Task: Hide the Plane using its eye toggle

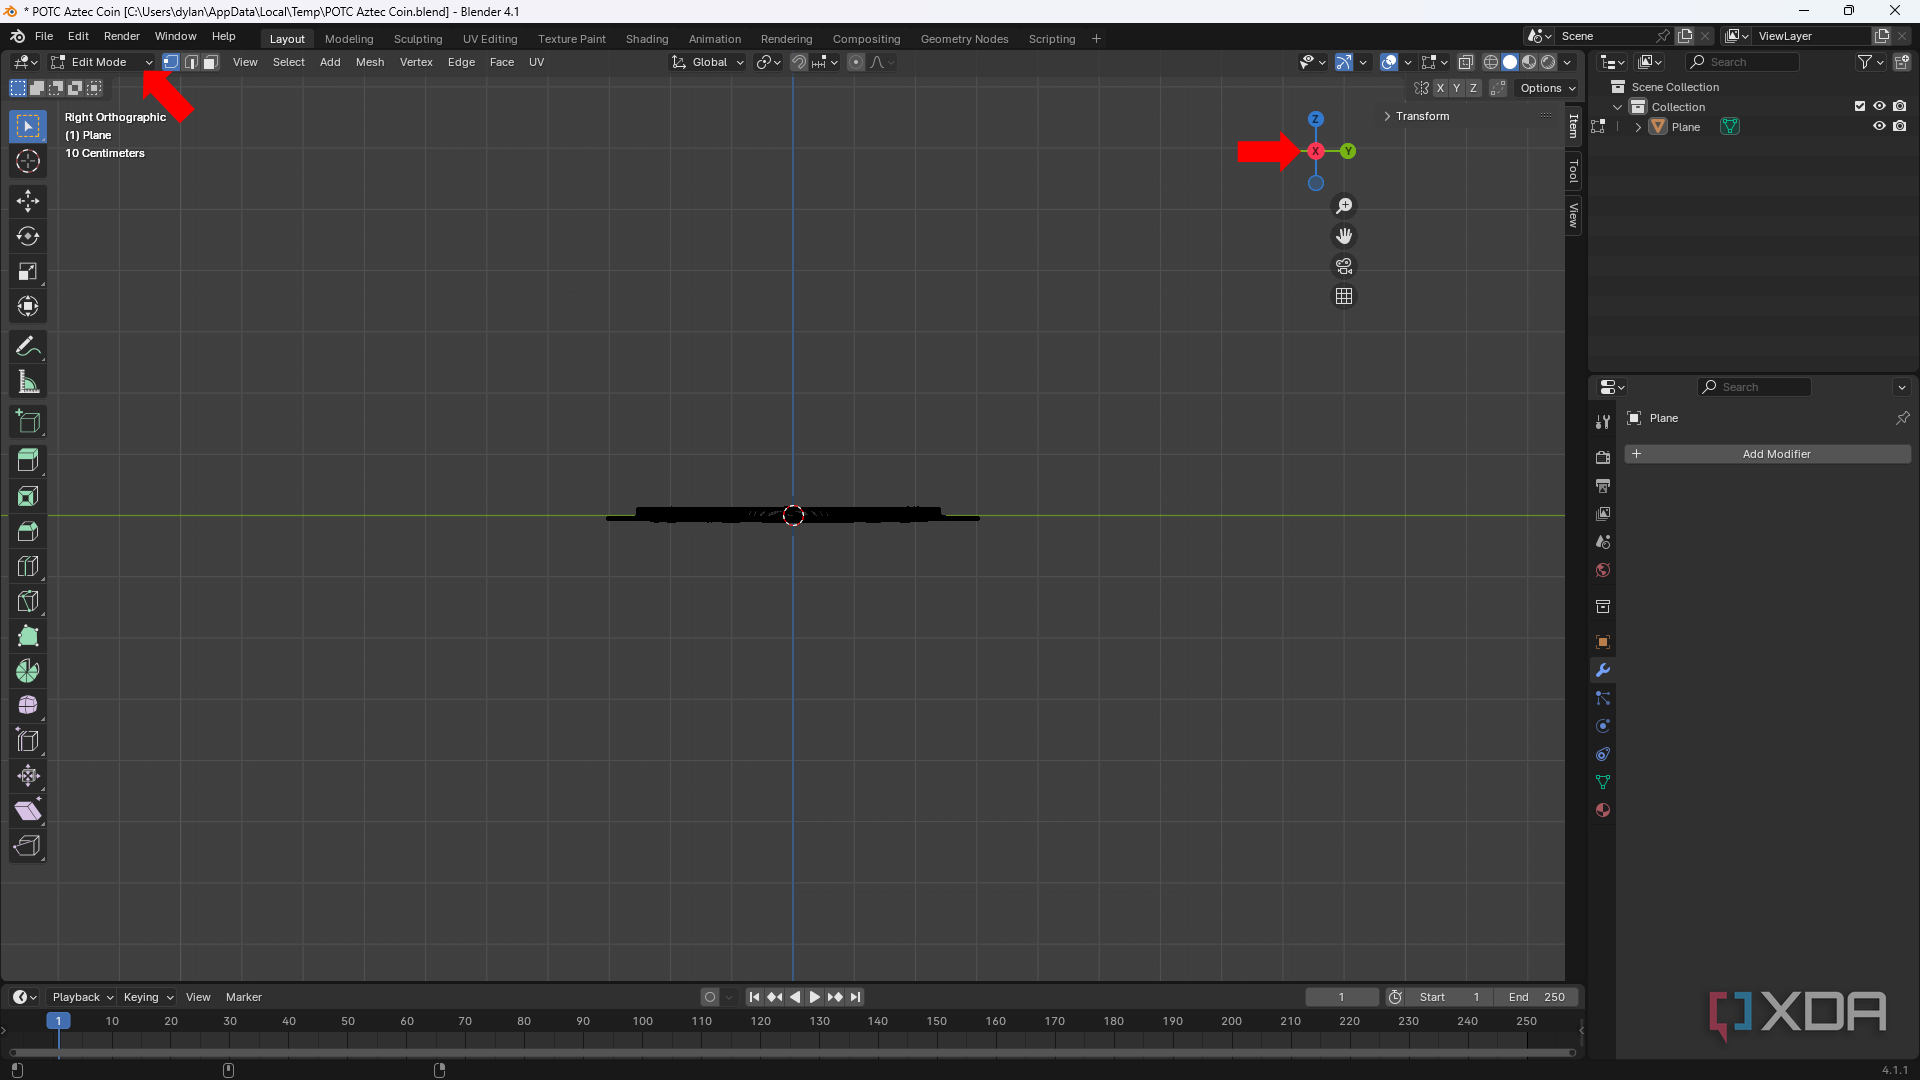Action: coord(1879,126)
